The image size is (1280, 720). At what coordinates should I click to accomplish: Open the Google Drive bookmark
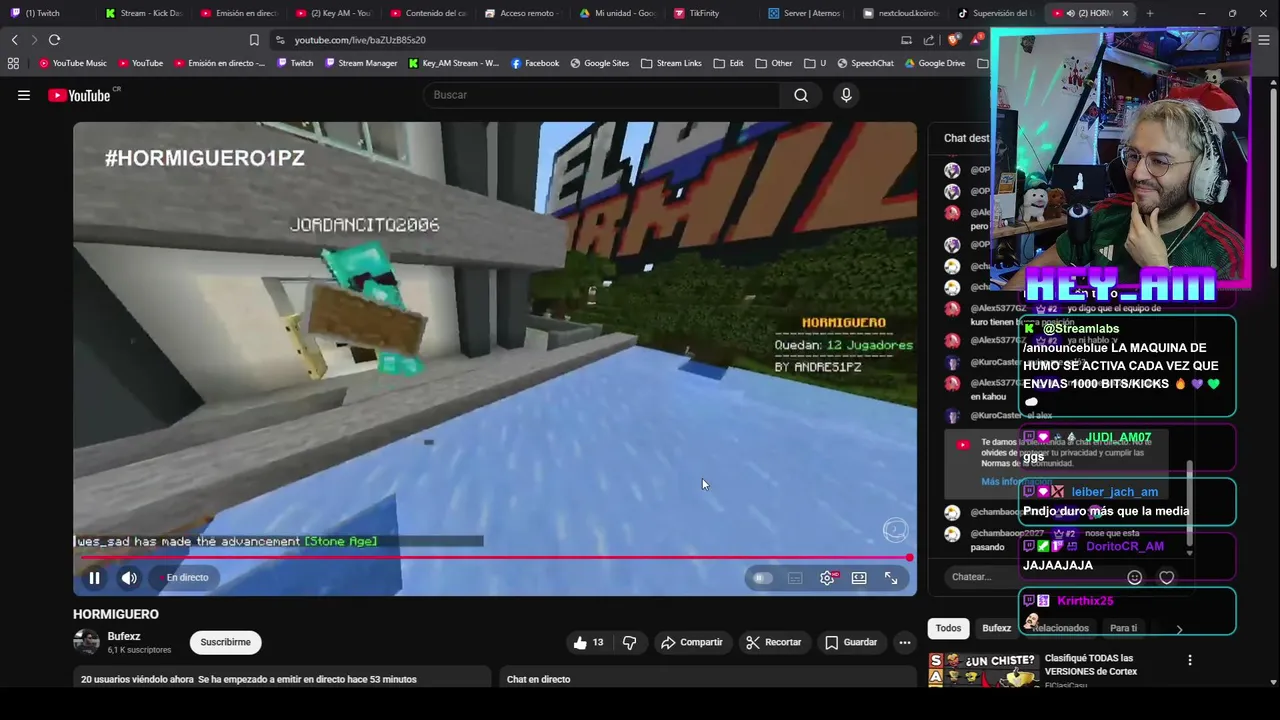point(935,63)
